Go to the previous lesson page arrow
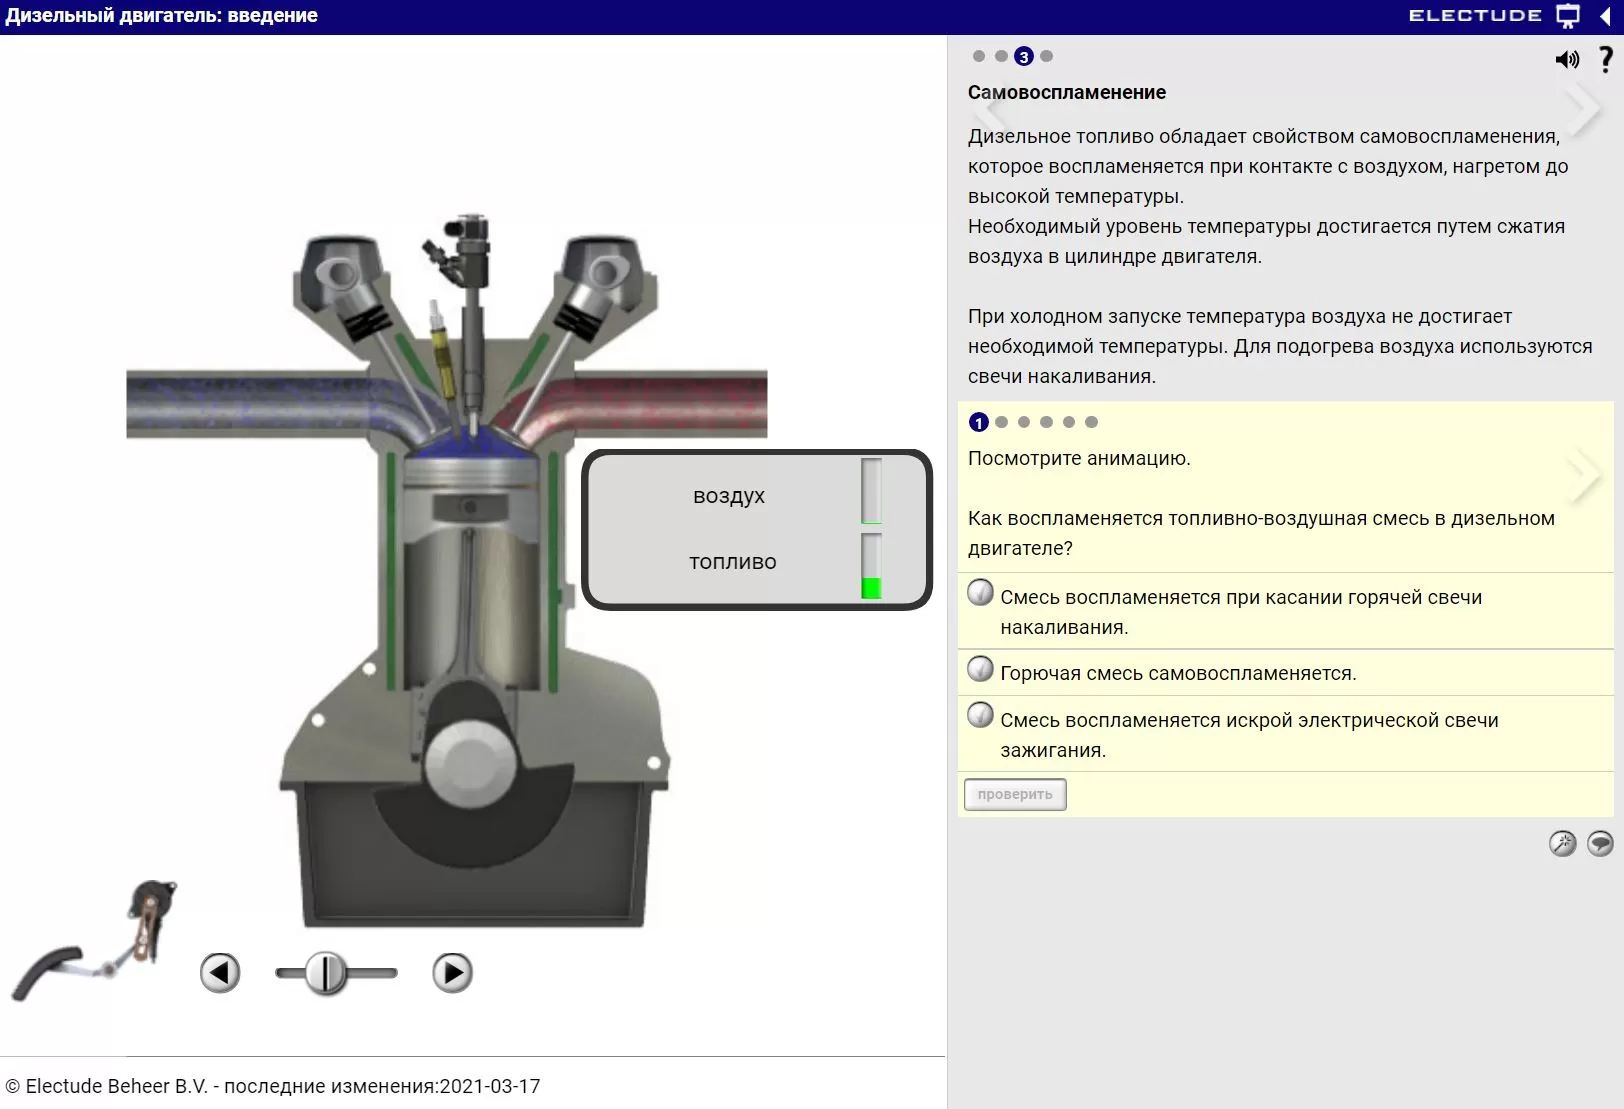The image size is (1624, 1109). point(987,108)
